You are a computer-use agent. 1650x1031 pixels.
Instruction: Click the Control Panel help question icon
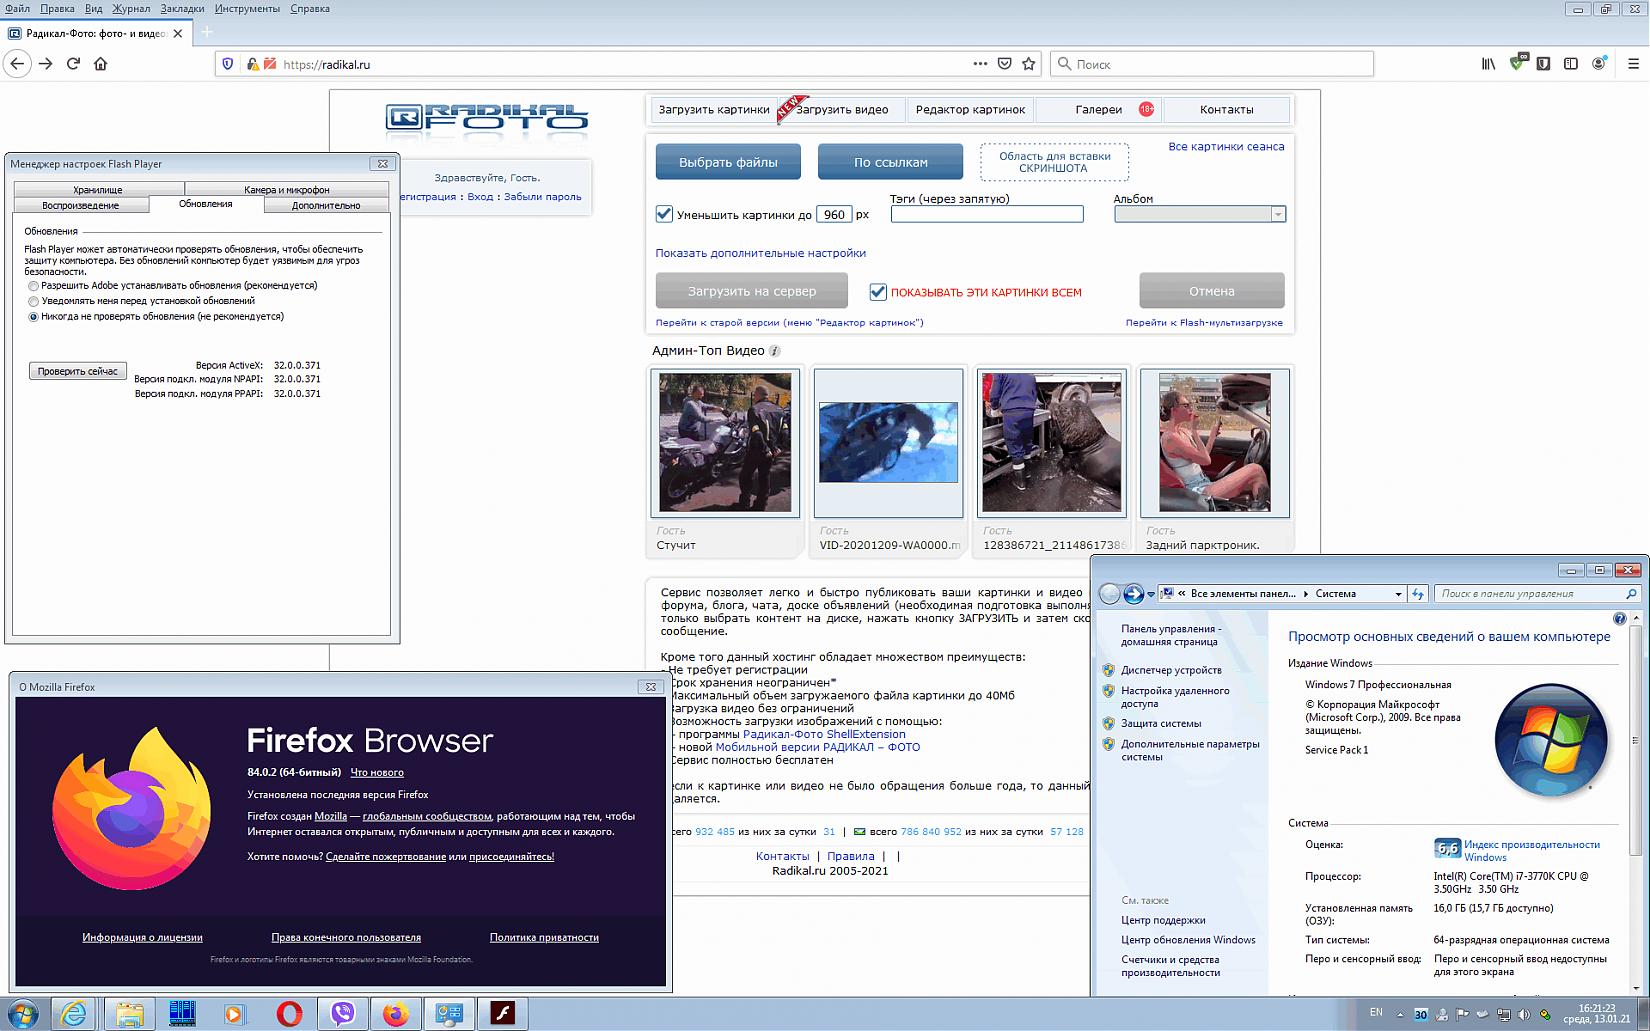click(1619, 619)
